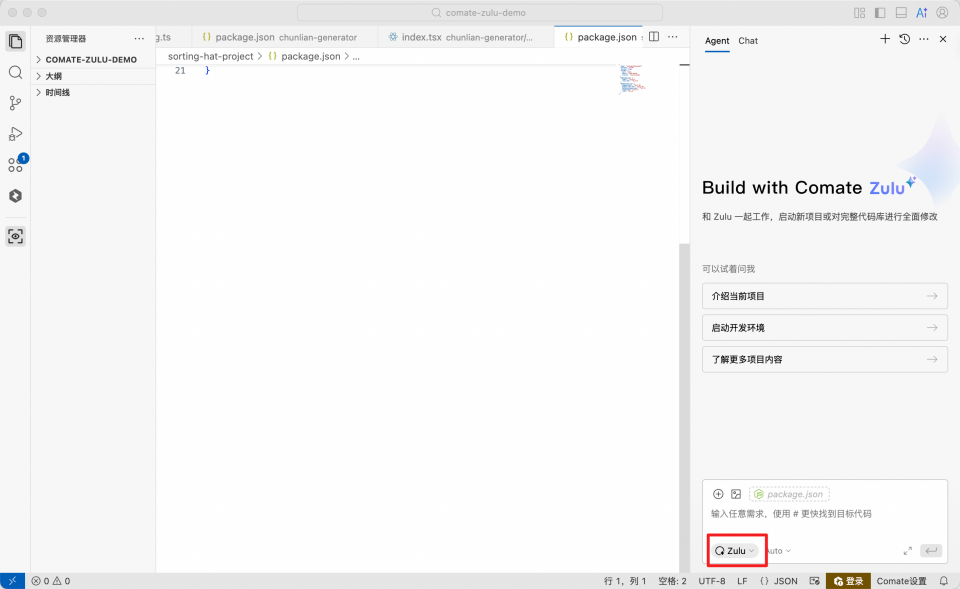
Task: Click 启动开发环境 suggestion
Action: [x=825, y=328]
